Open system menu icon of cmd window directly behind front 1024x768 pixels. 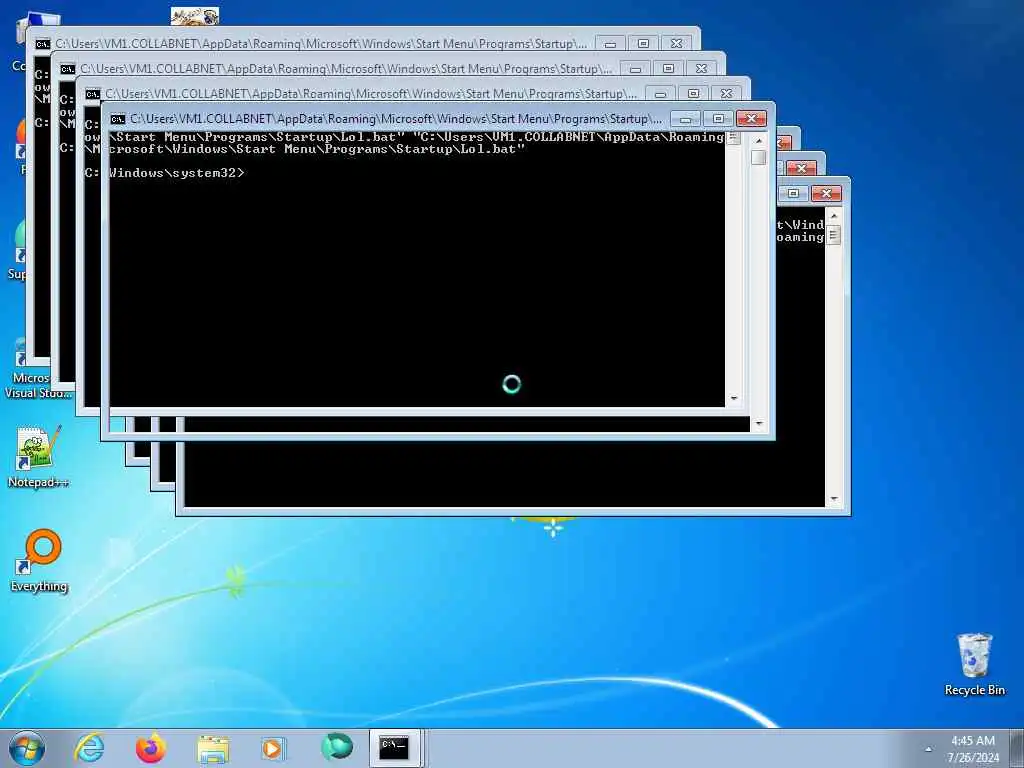click(93, 94)
